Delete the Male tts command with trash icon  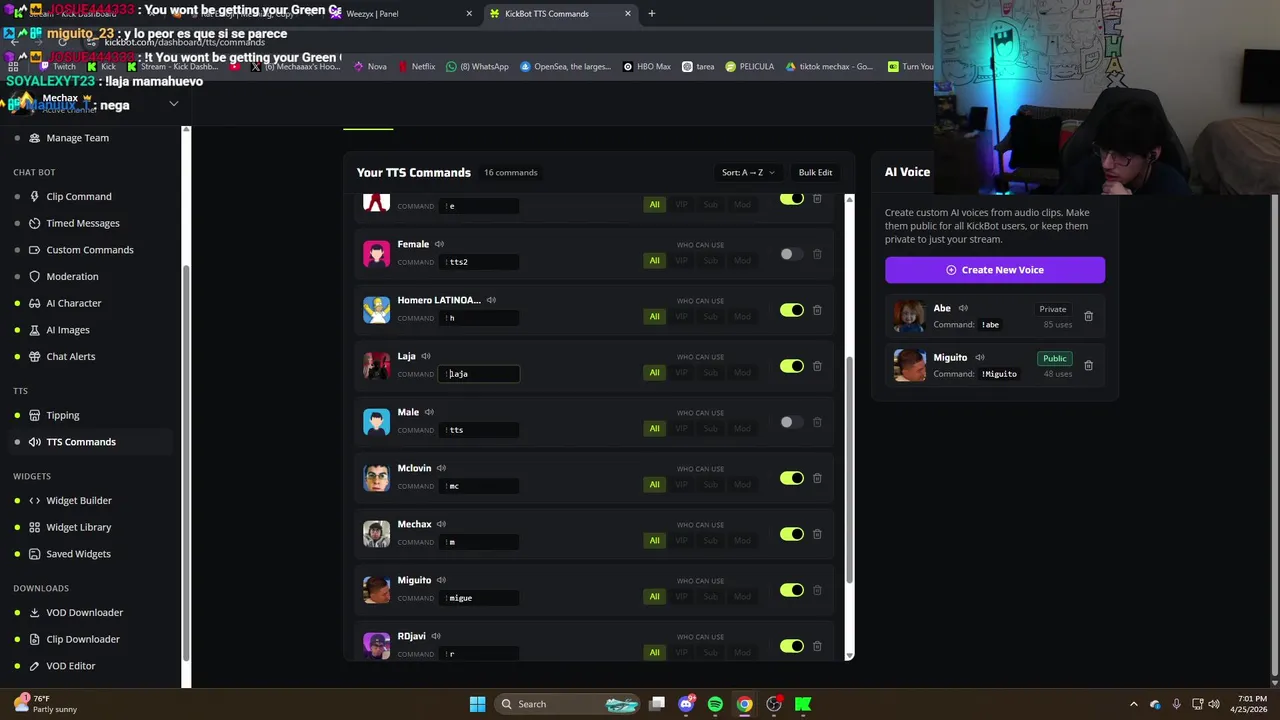coord(817,422)
